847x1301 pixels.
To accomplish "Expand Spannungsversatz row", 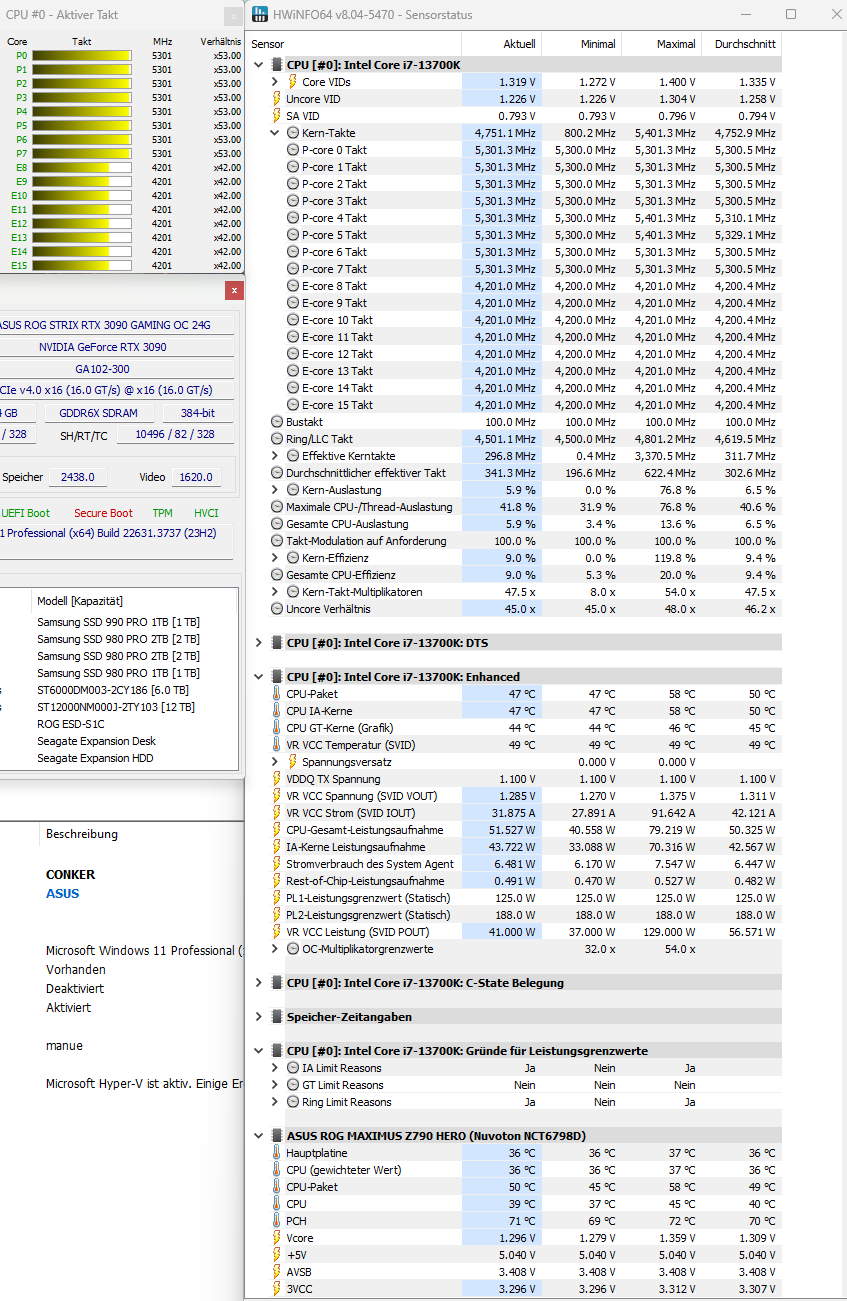I will pos(275,762).
